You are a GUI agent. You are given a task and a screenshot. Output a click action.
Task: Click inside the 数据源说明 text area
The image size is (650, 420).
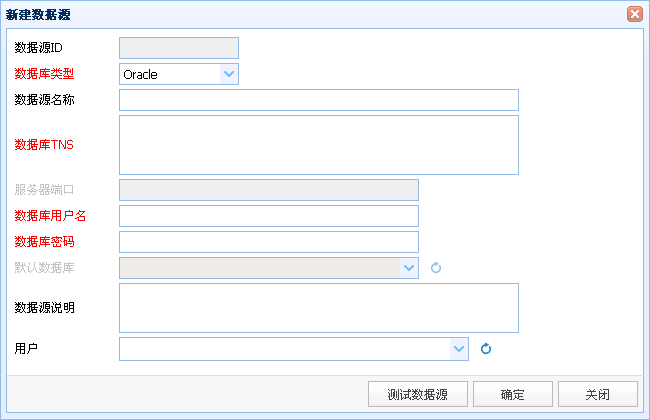pyautogui.click(x=319, y=308)
